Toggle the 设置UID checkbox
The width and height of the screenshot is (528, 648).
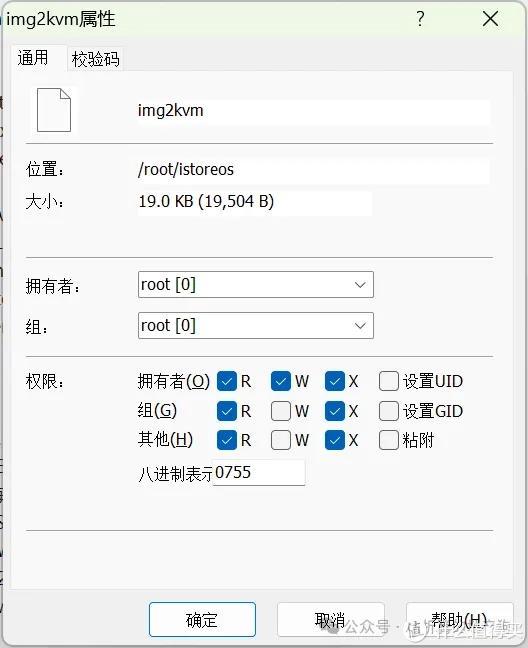click(x=389, y=381)
